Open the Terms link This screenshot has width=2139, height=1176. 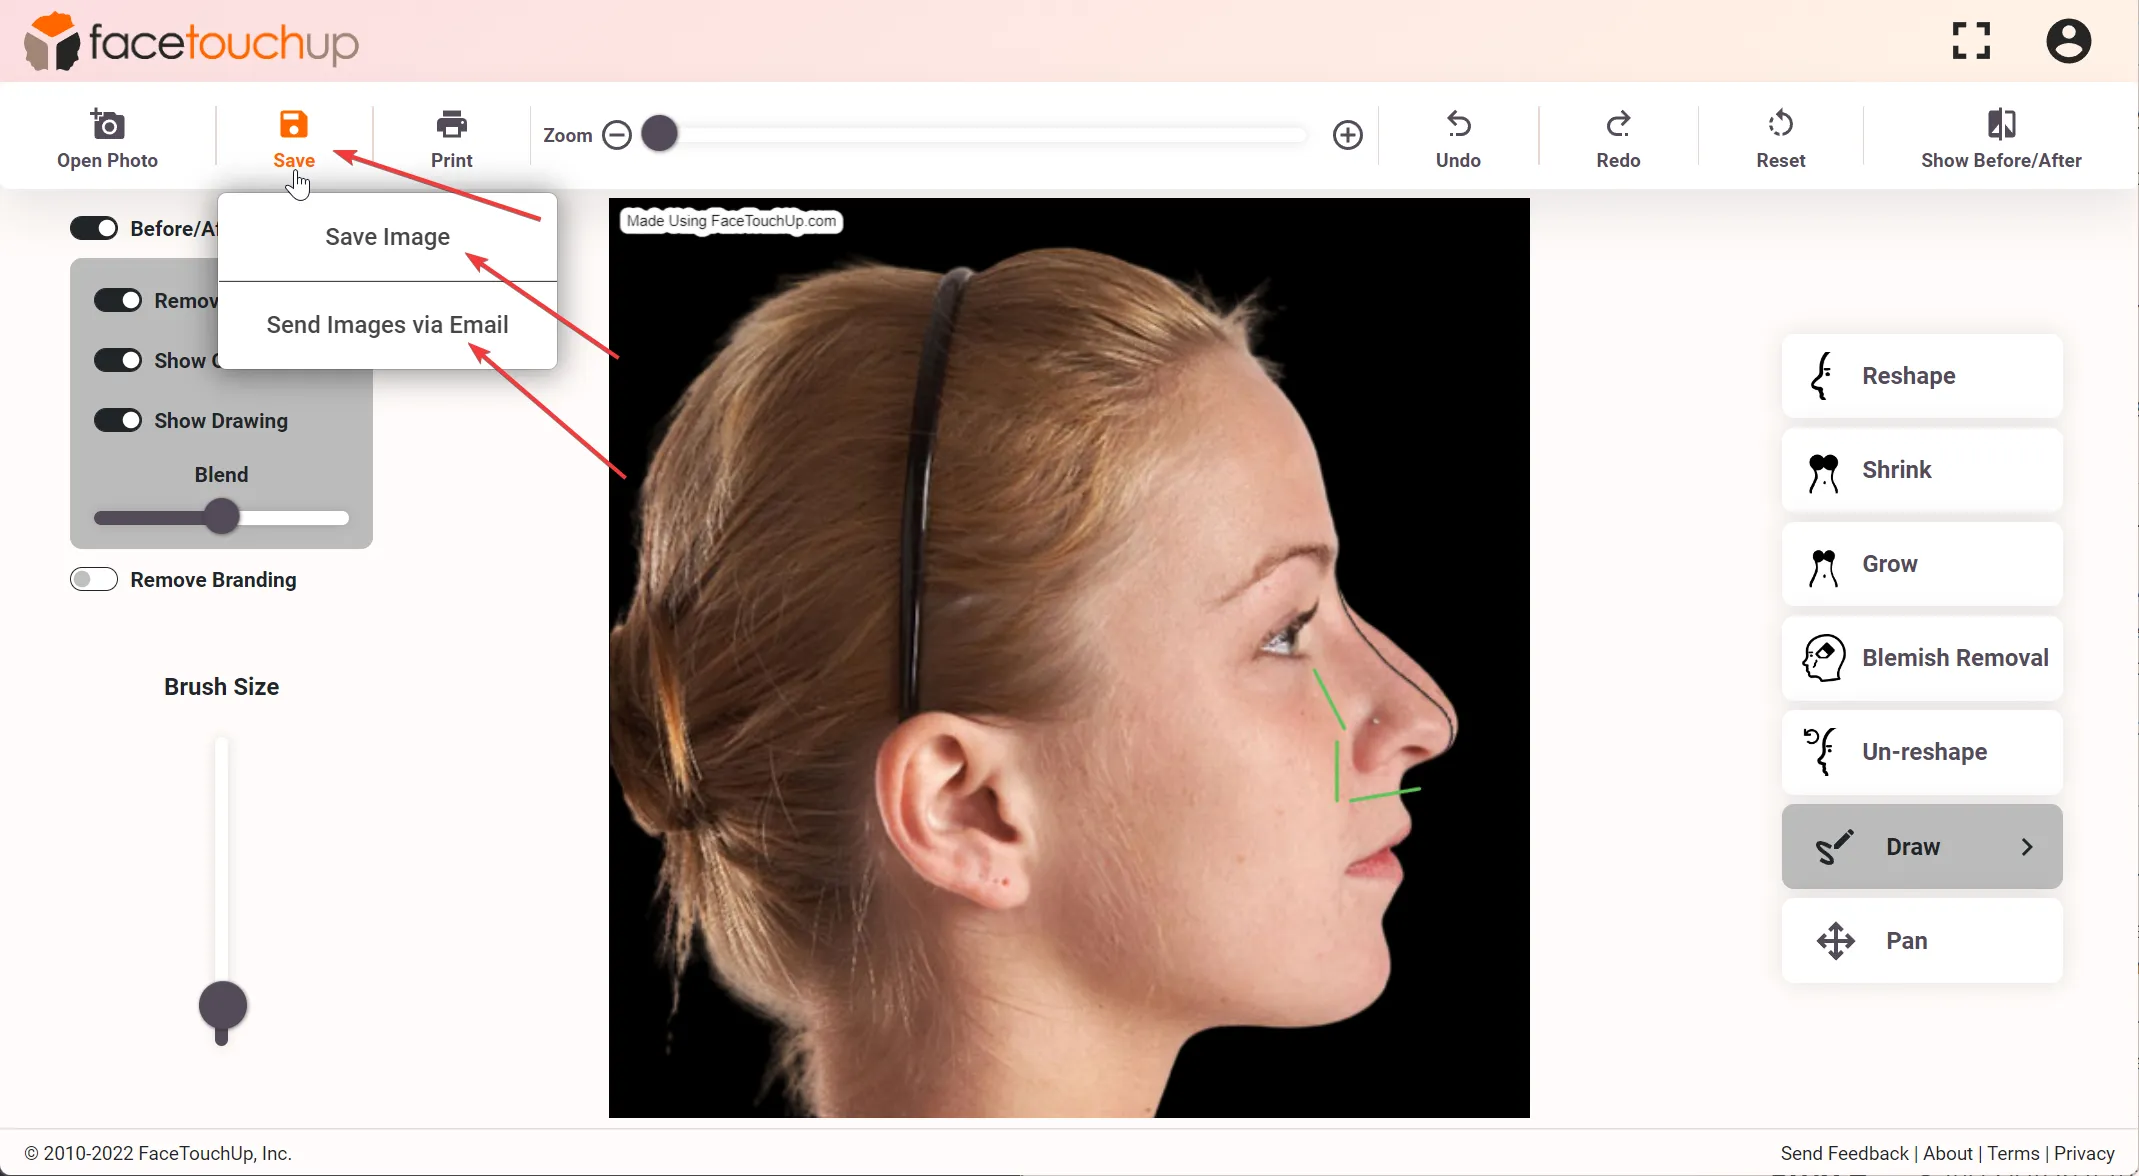(x=2013, y=1153)
